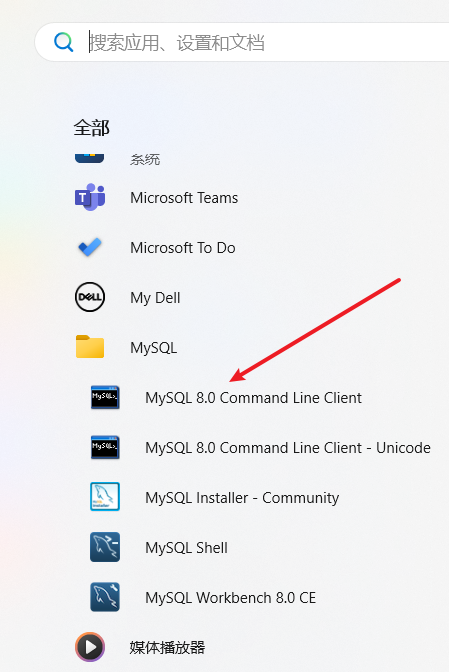Launch MySQL Workbench 8.0 CE icon
Viewport: 449px width, 672px height.
pyautogui.click(x=105, y=597)
